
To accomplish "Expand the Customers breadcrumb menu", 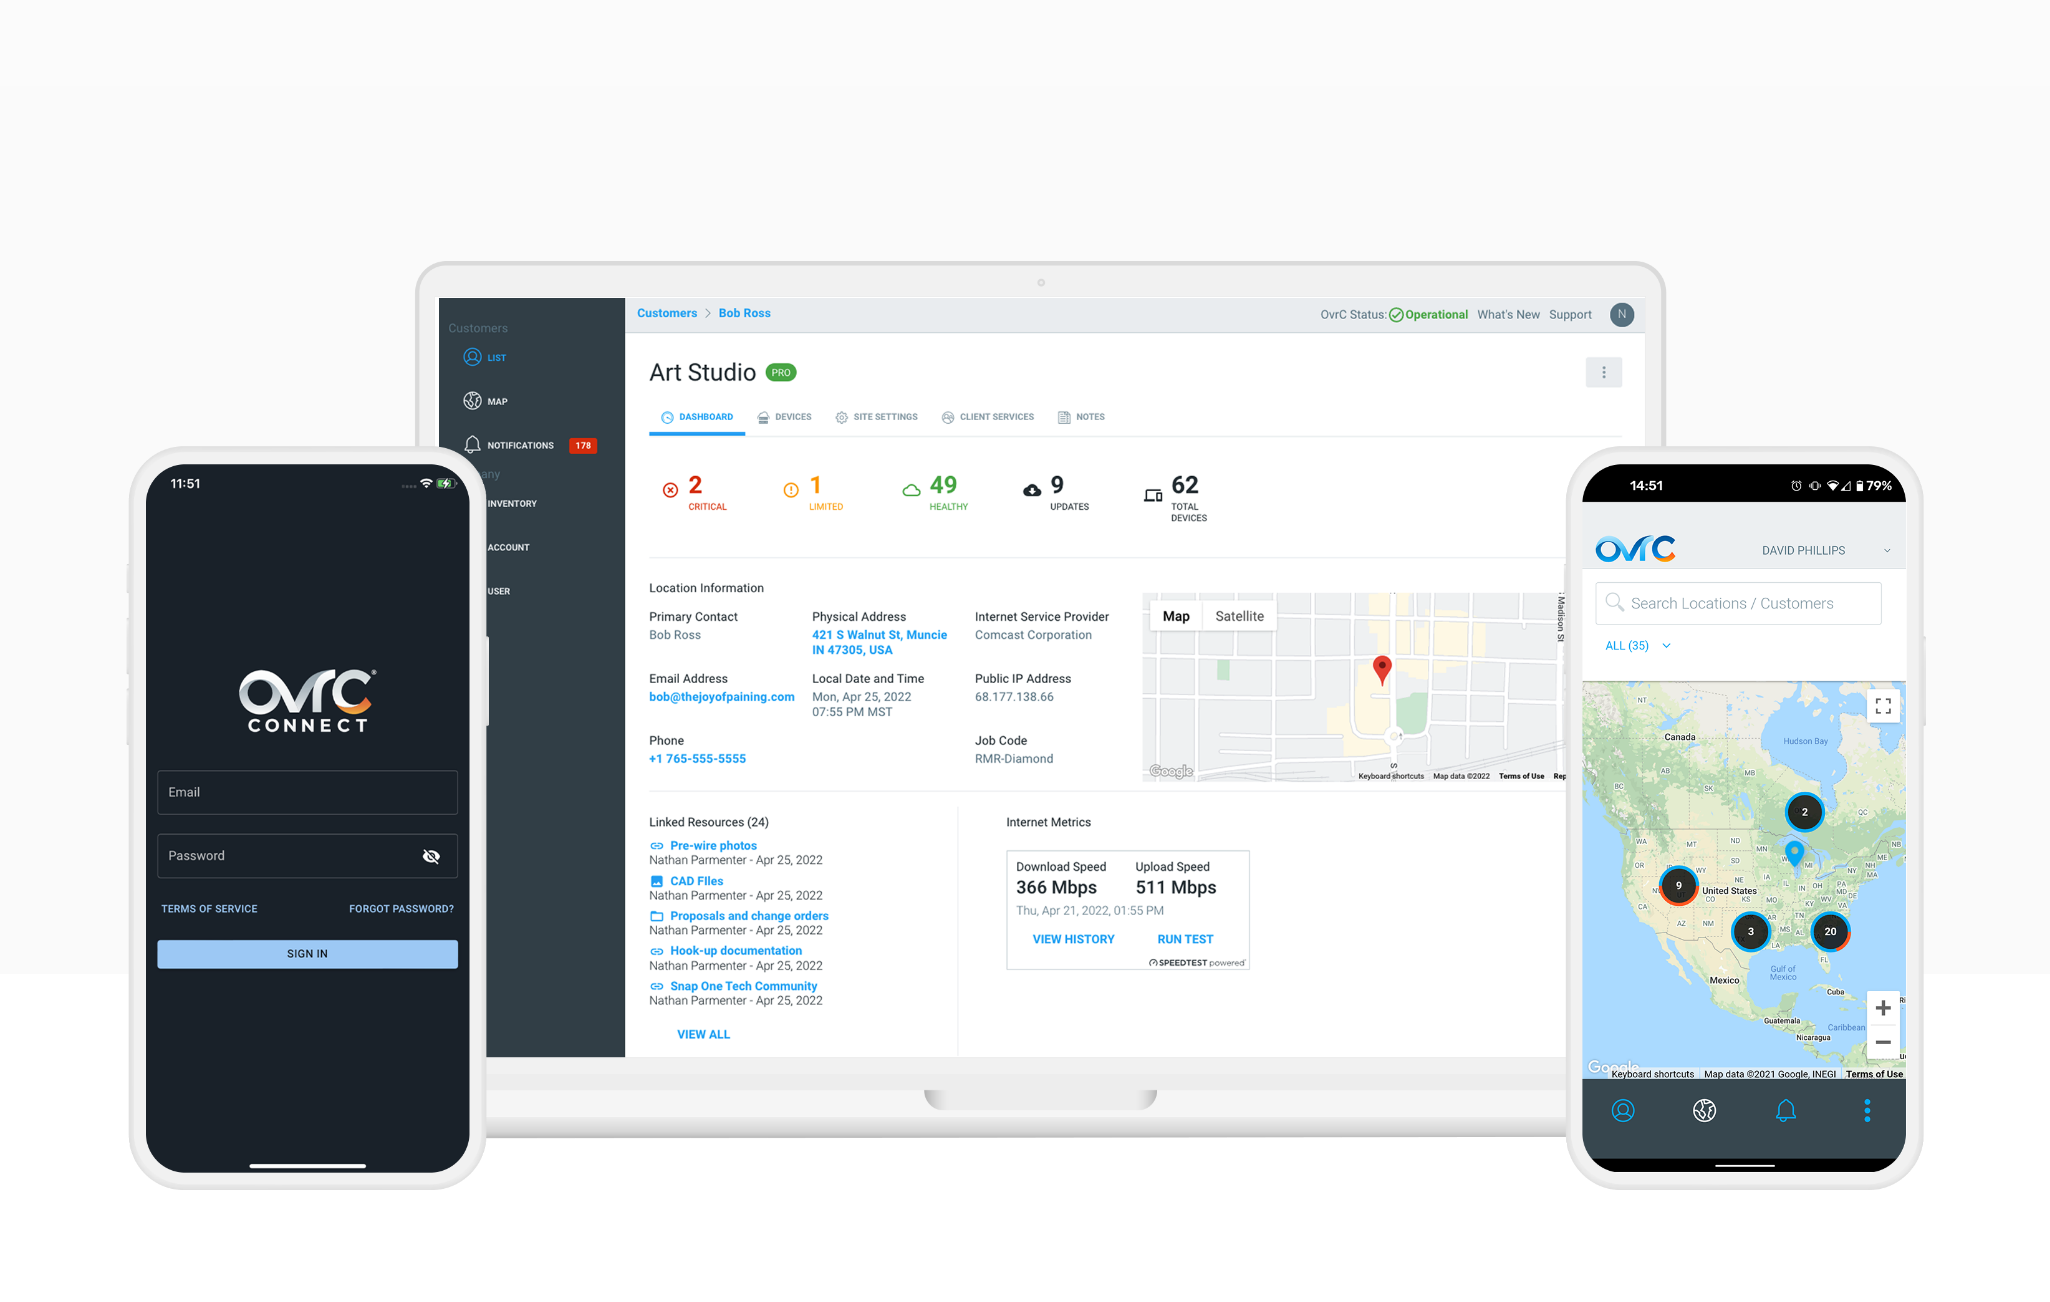I will pos(674,311).
